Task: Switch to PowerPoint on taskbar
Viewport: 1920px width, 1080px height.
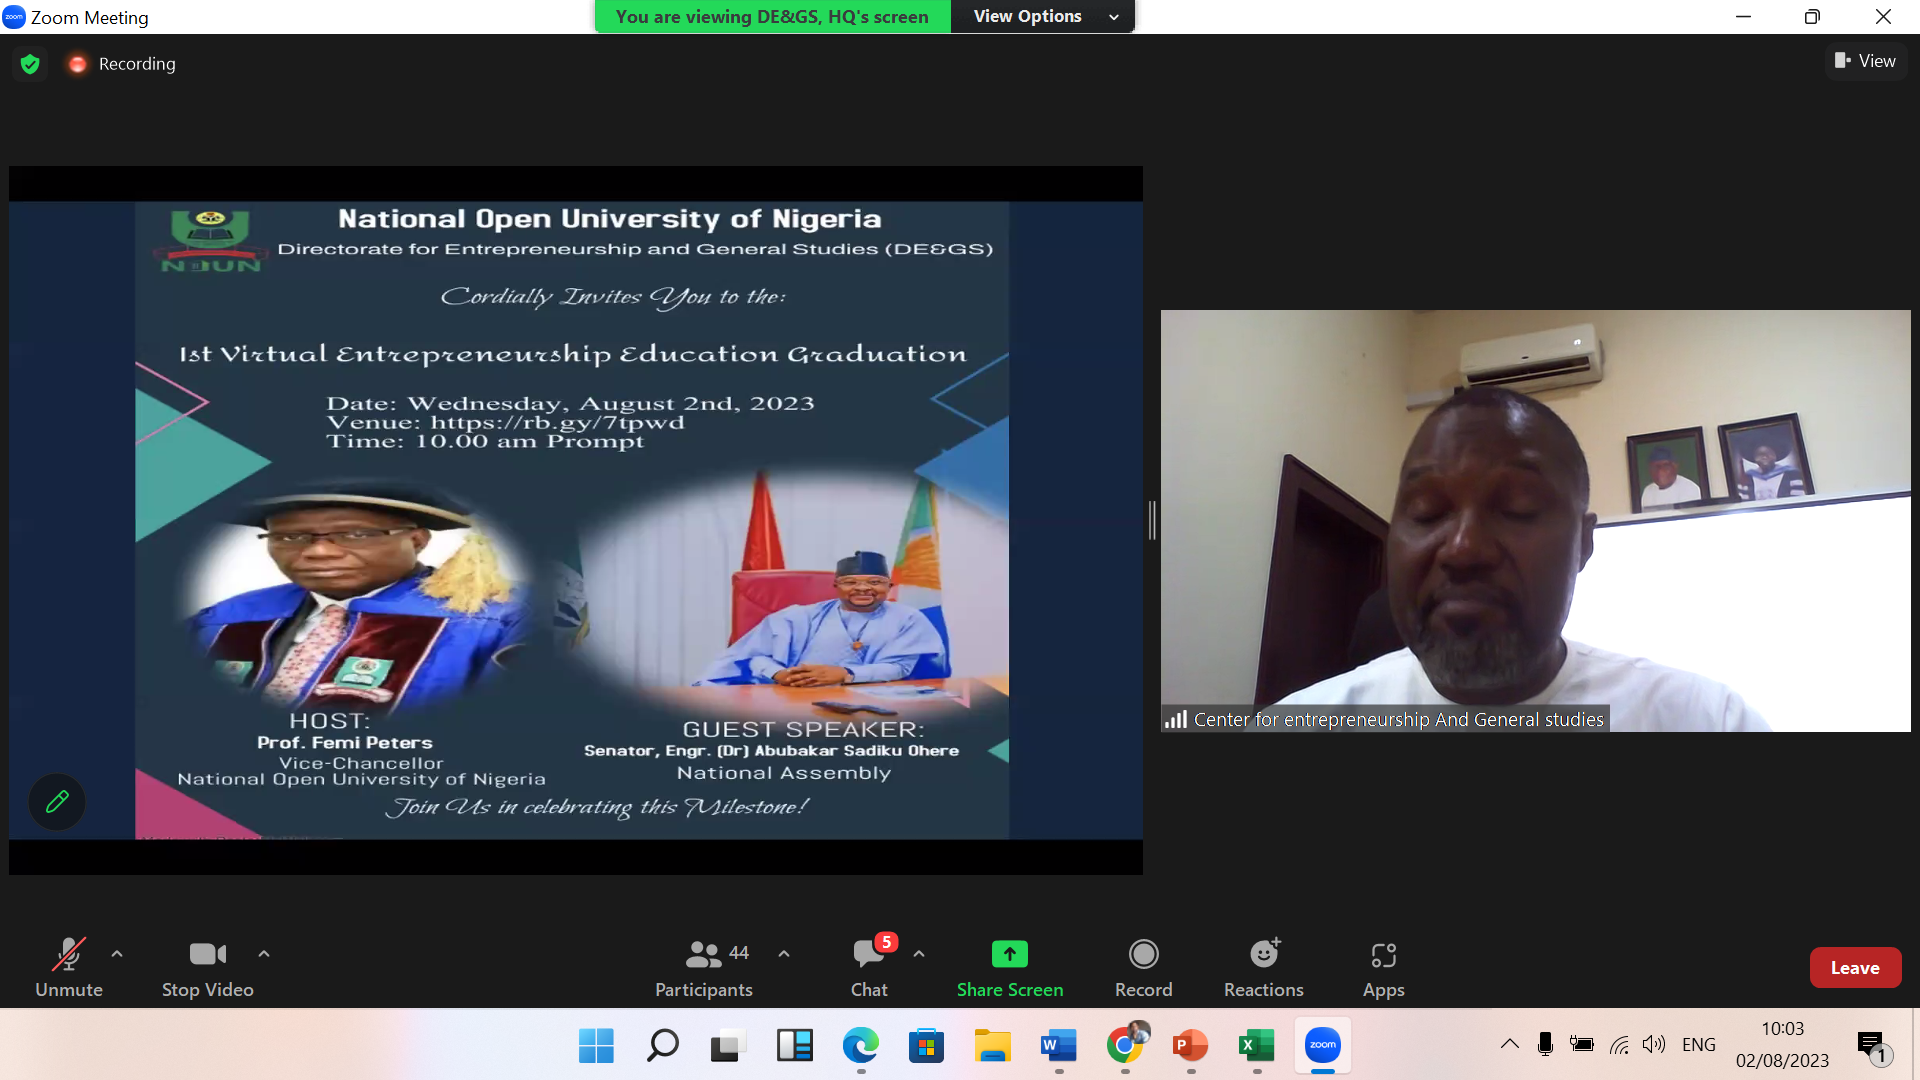Action: (1190, 1046)
